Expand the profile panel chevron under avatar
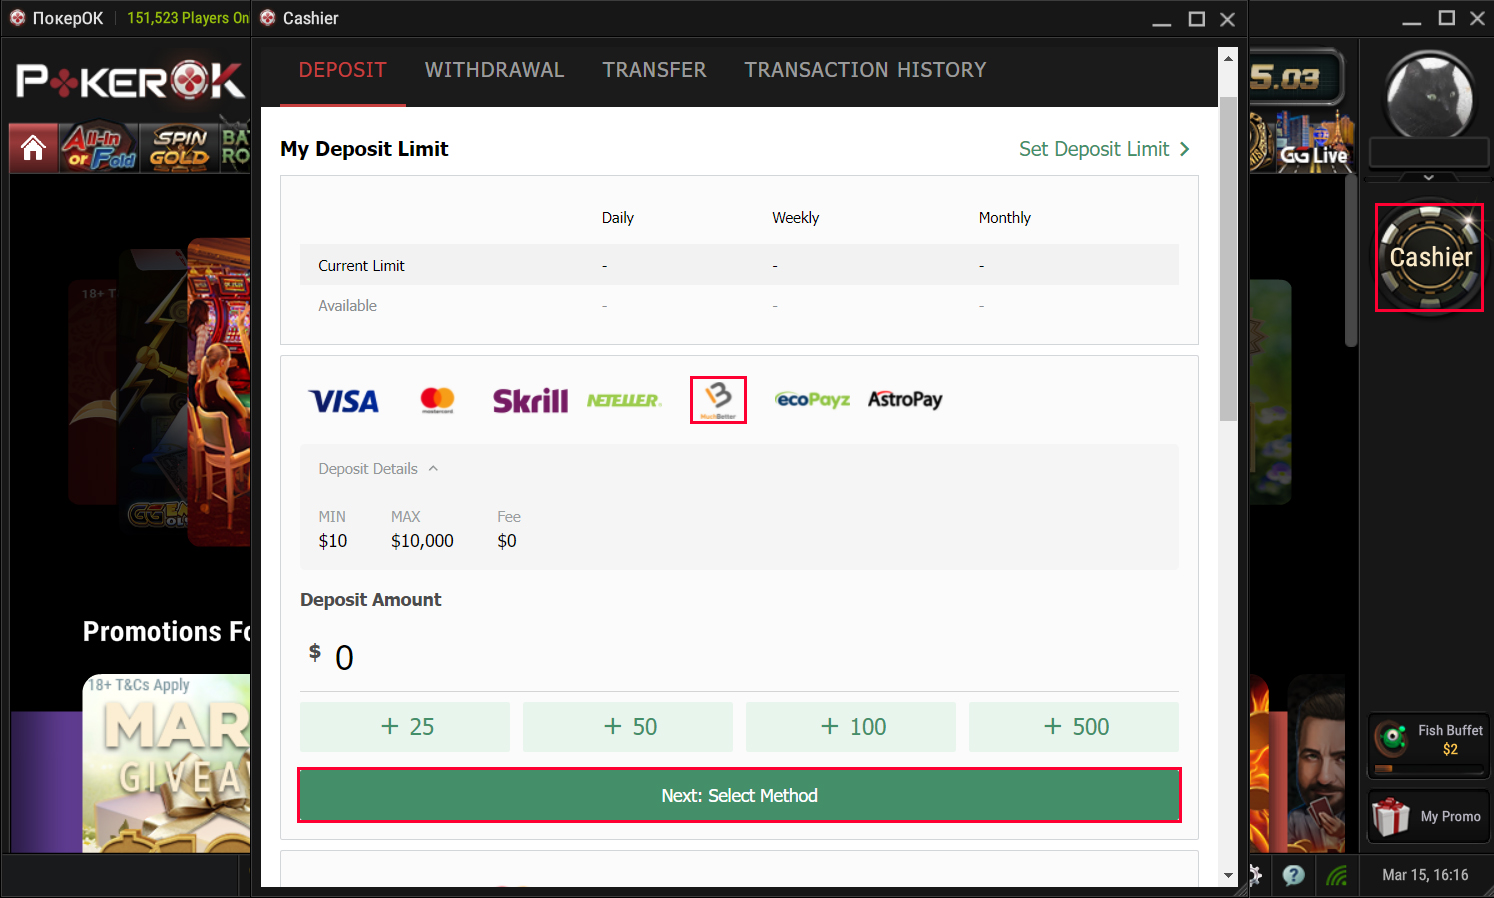 (1429, 177)
